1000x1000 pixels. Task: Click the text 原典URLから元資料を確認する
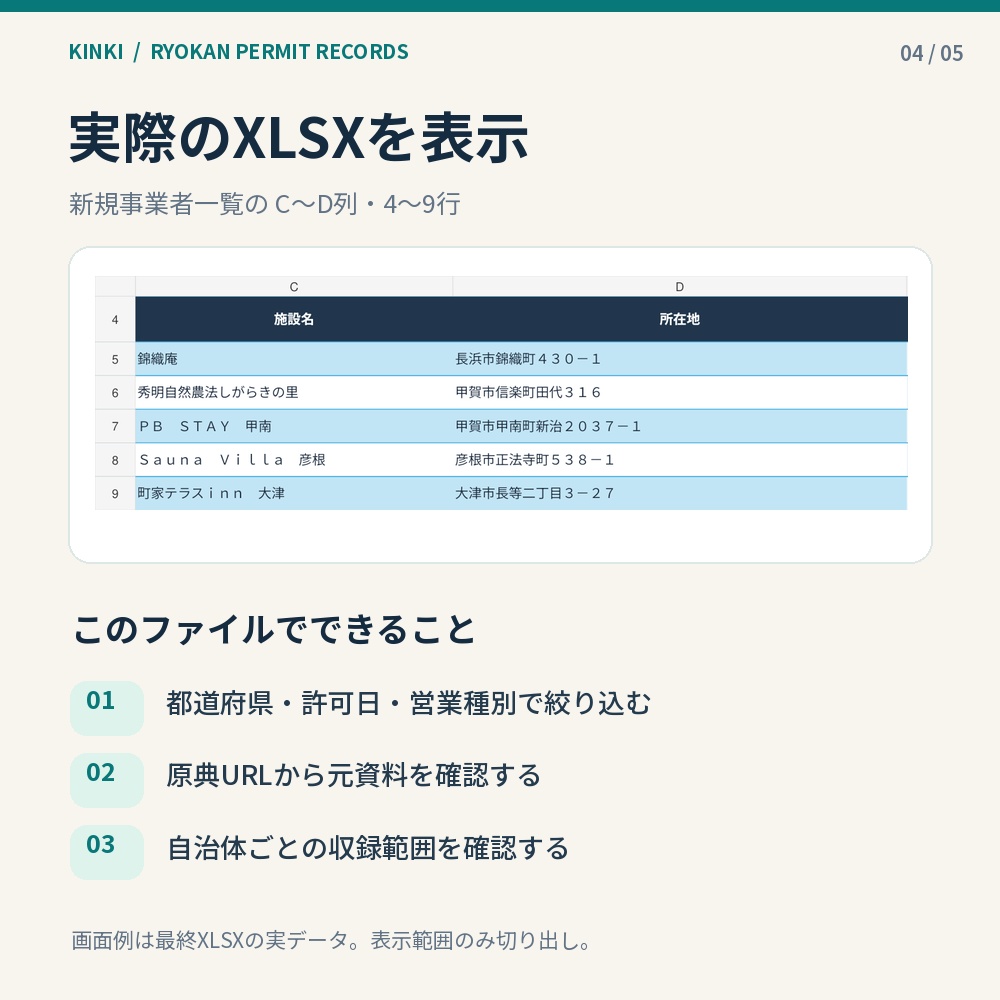pyautogui.click(x=353, y=776)
